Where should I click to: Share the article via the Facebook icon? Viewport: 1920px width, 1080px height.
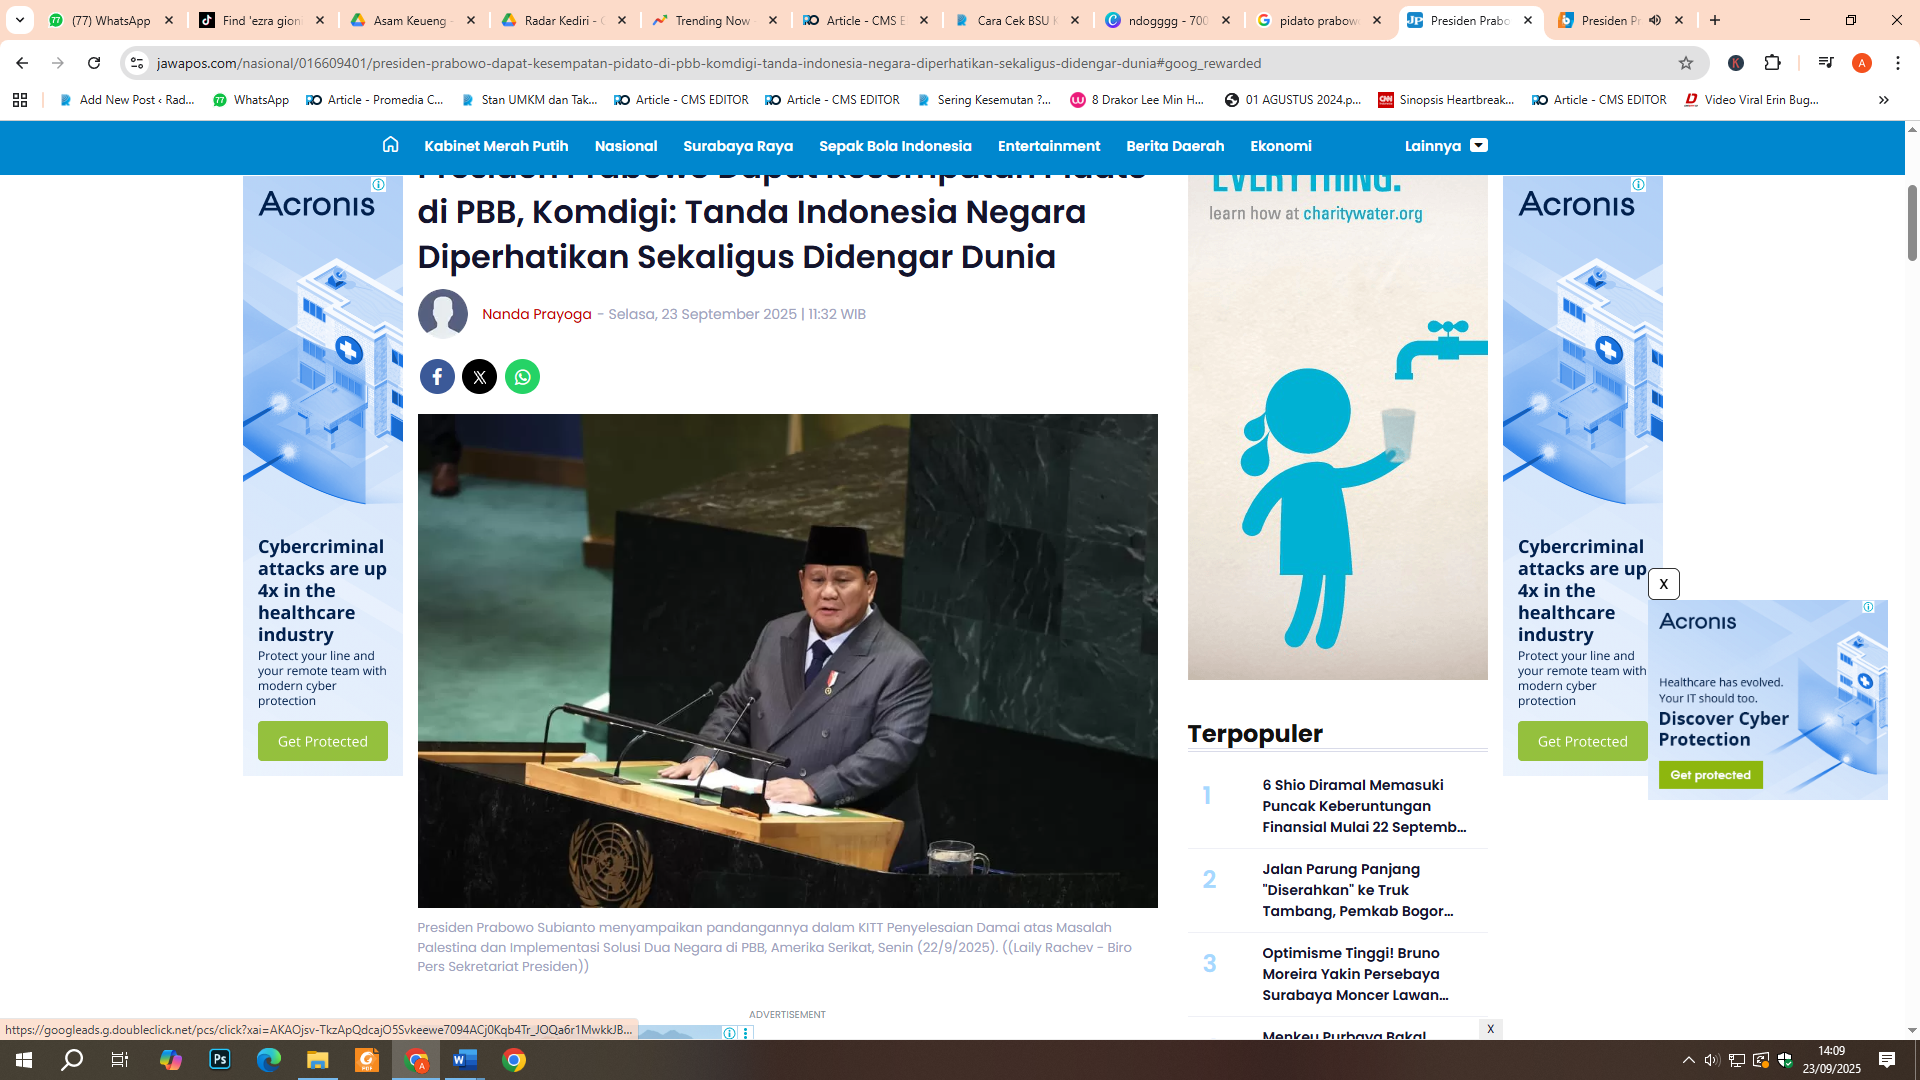[x=437, y=377]
